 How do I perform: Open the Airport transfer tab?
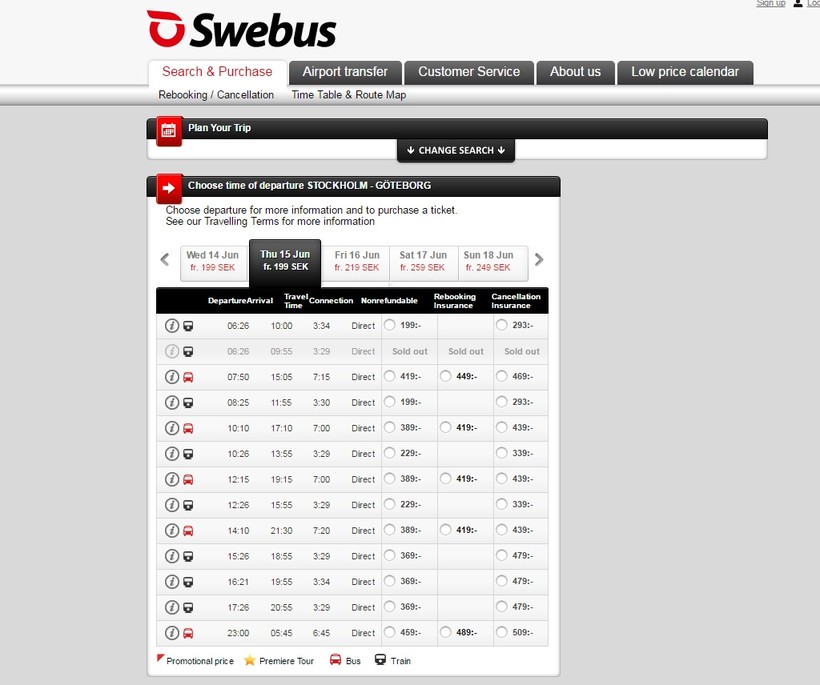(x=345, y=72)
